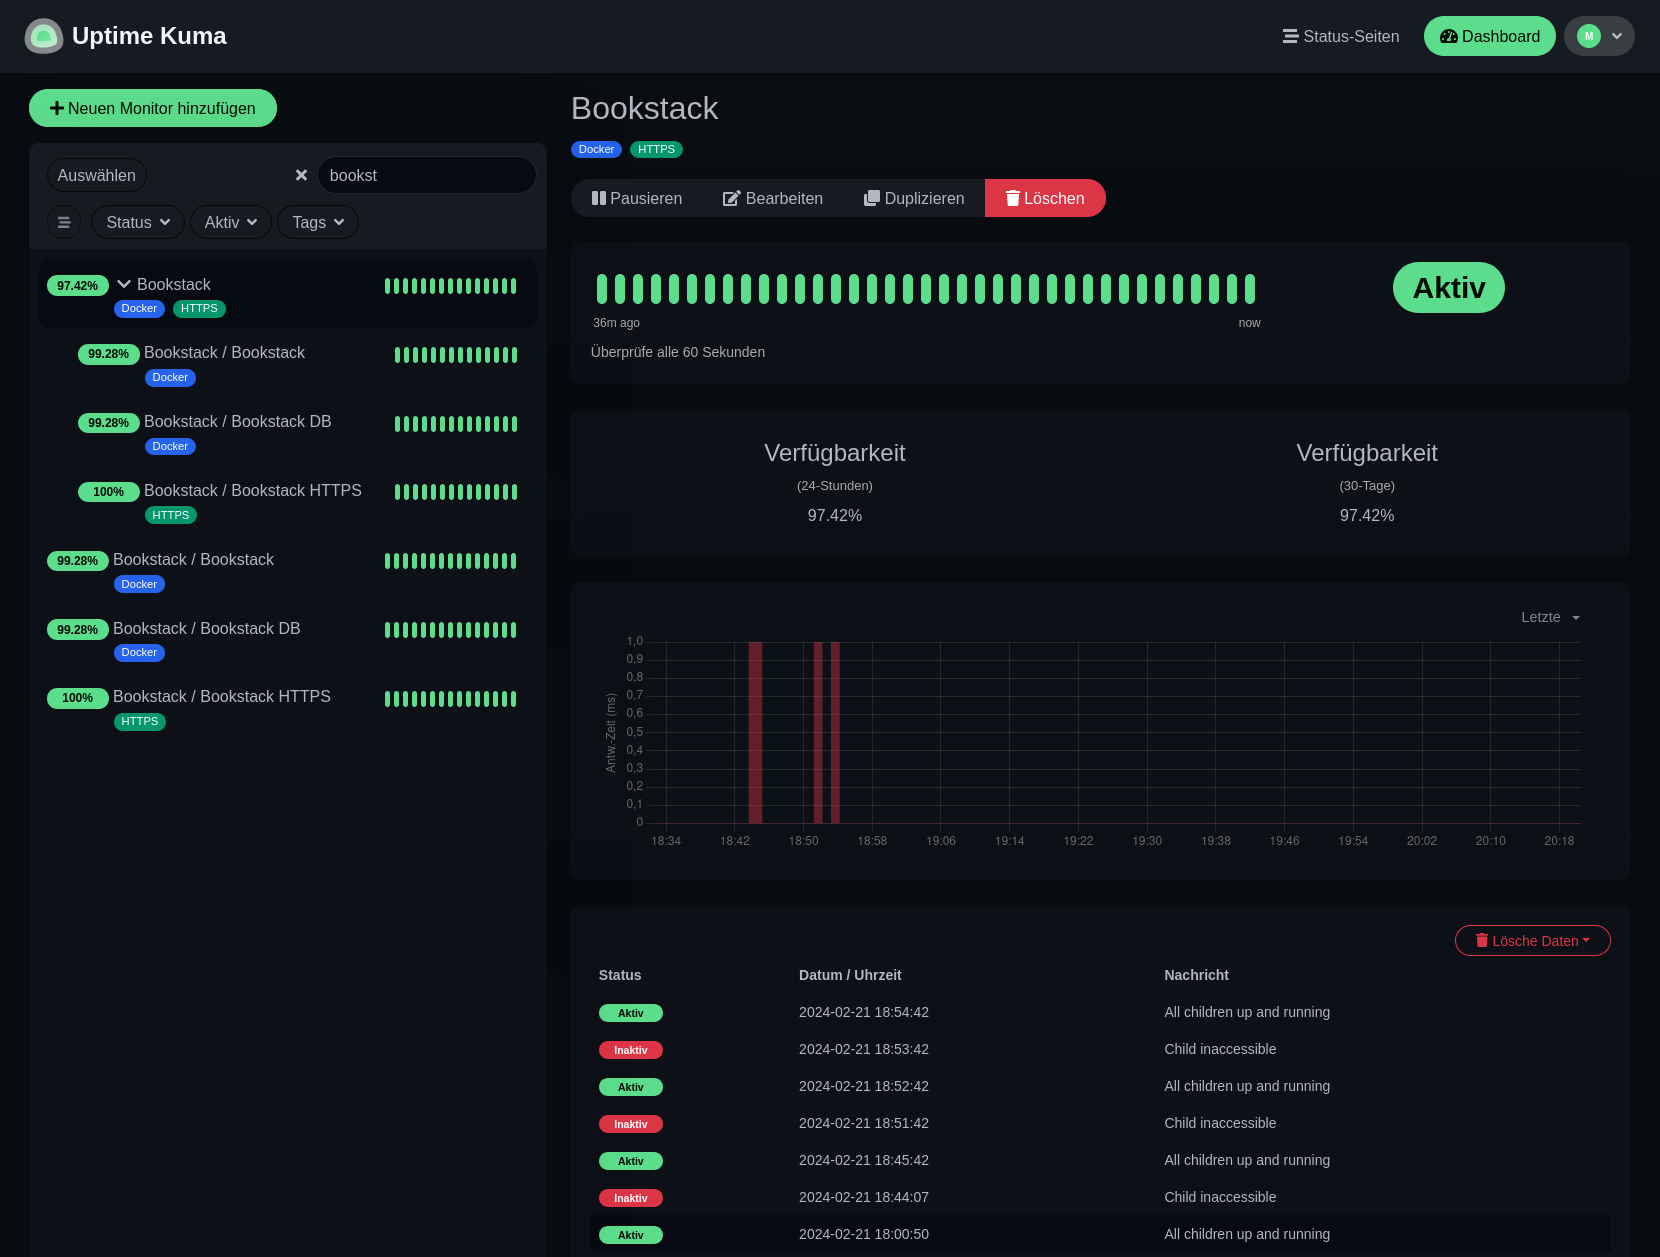Clear the search field with X icon
This screenshot has height=1257, width=1660.
(x=301, y=175)
